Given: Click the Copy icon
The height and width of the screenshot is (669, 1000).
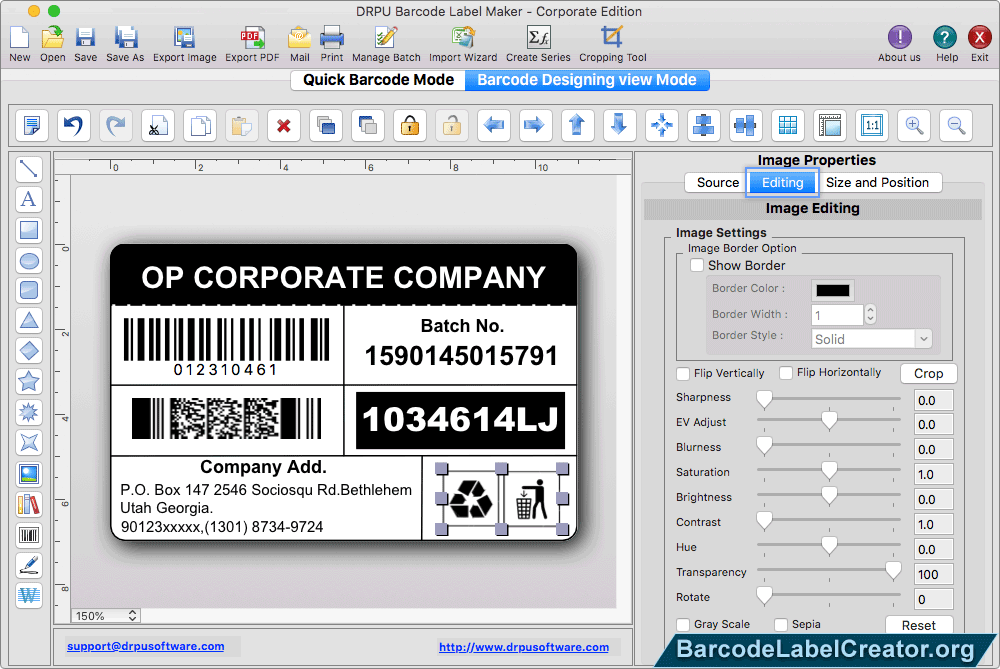Looking at the screenshot, I should [200, 125].
